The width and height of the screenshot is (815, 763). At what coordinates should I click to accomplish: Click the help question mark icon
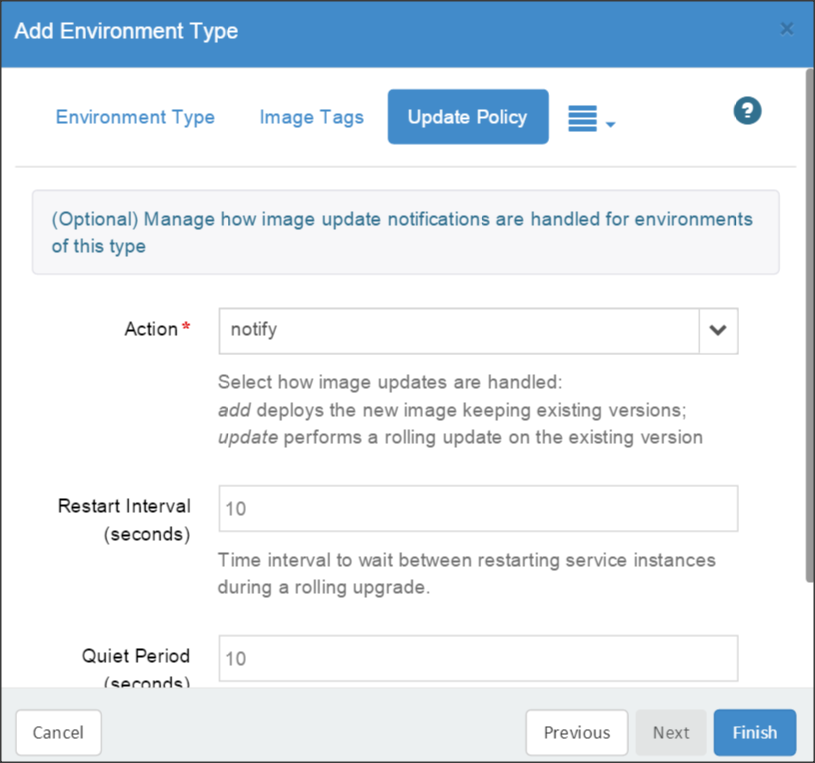747,111
